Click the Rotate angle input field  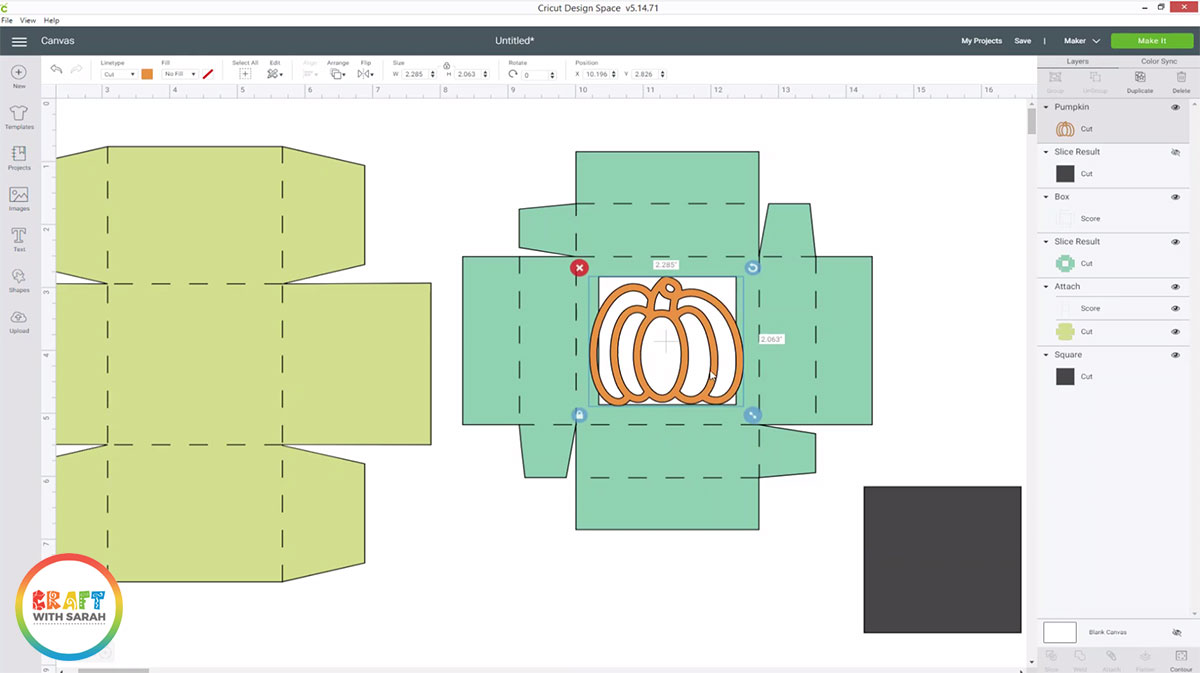[538, 75]
